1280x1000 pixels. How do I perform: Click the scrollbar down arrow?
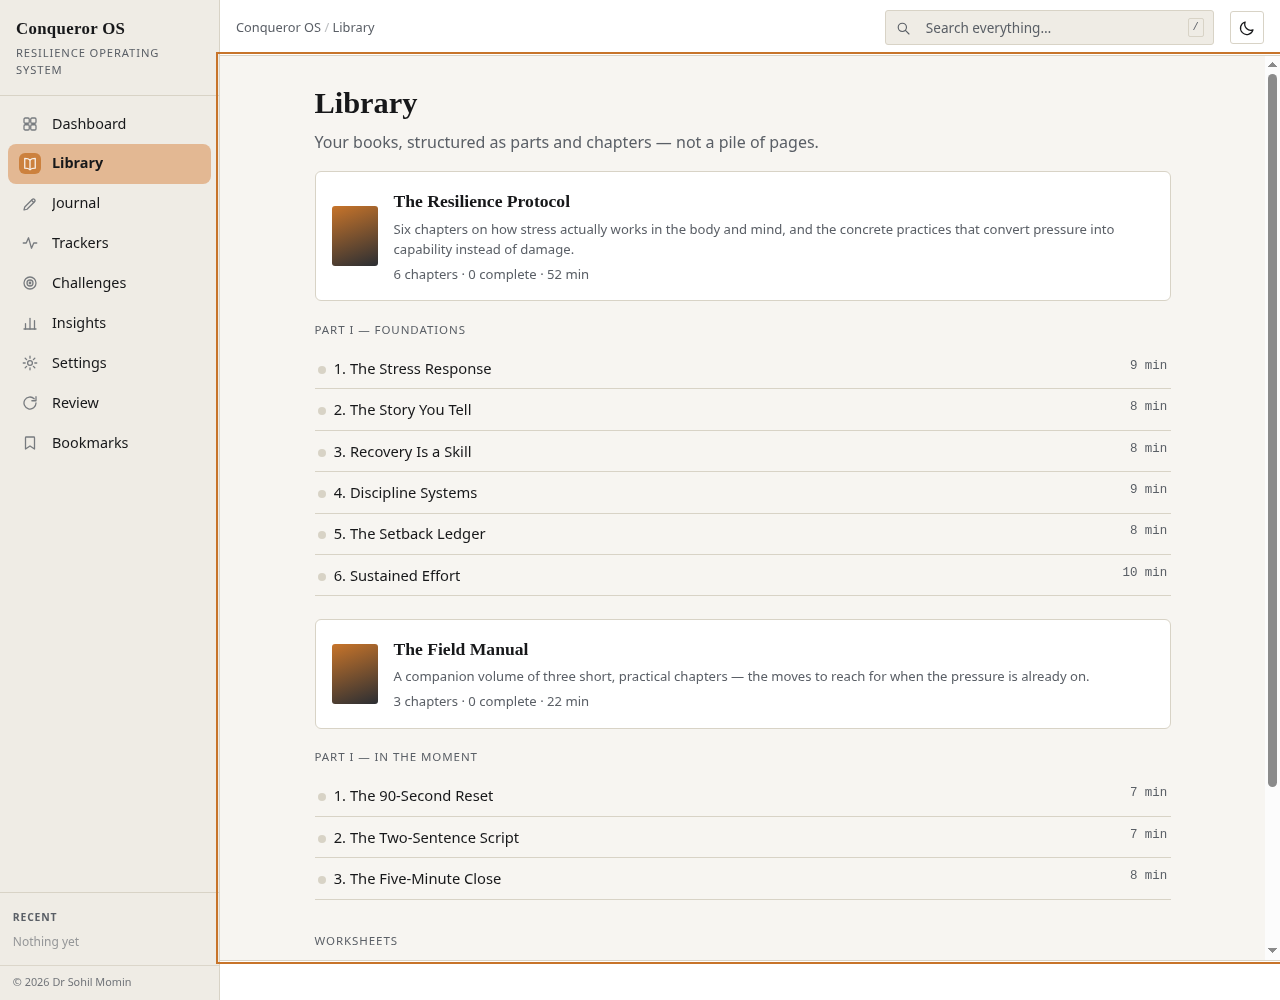coord(1272,950)
